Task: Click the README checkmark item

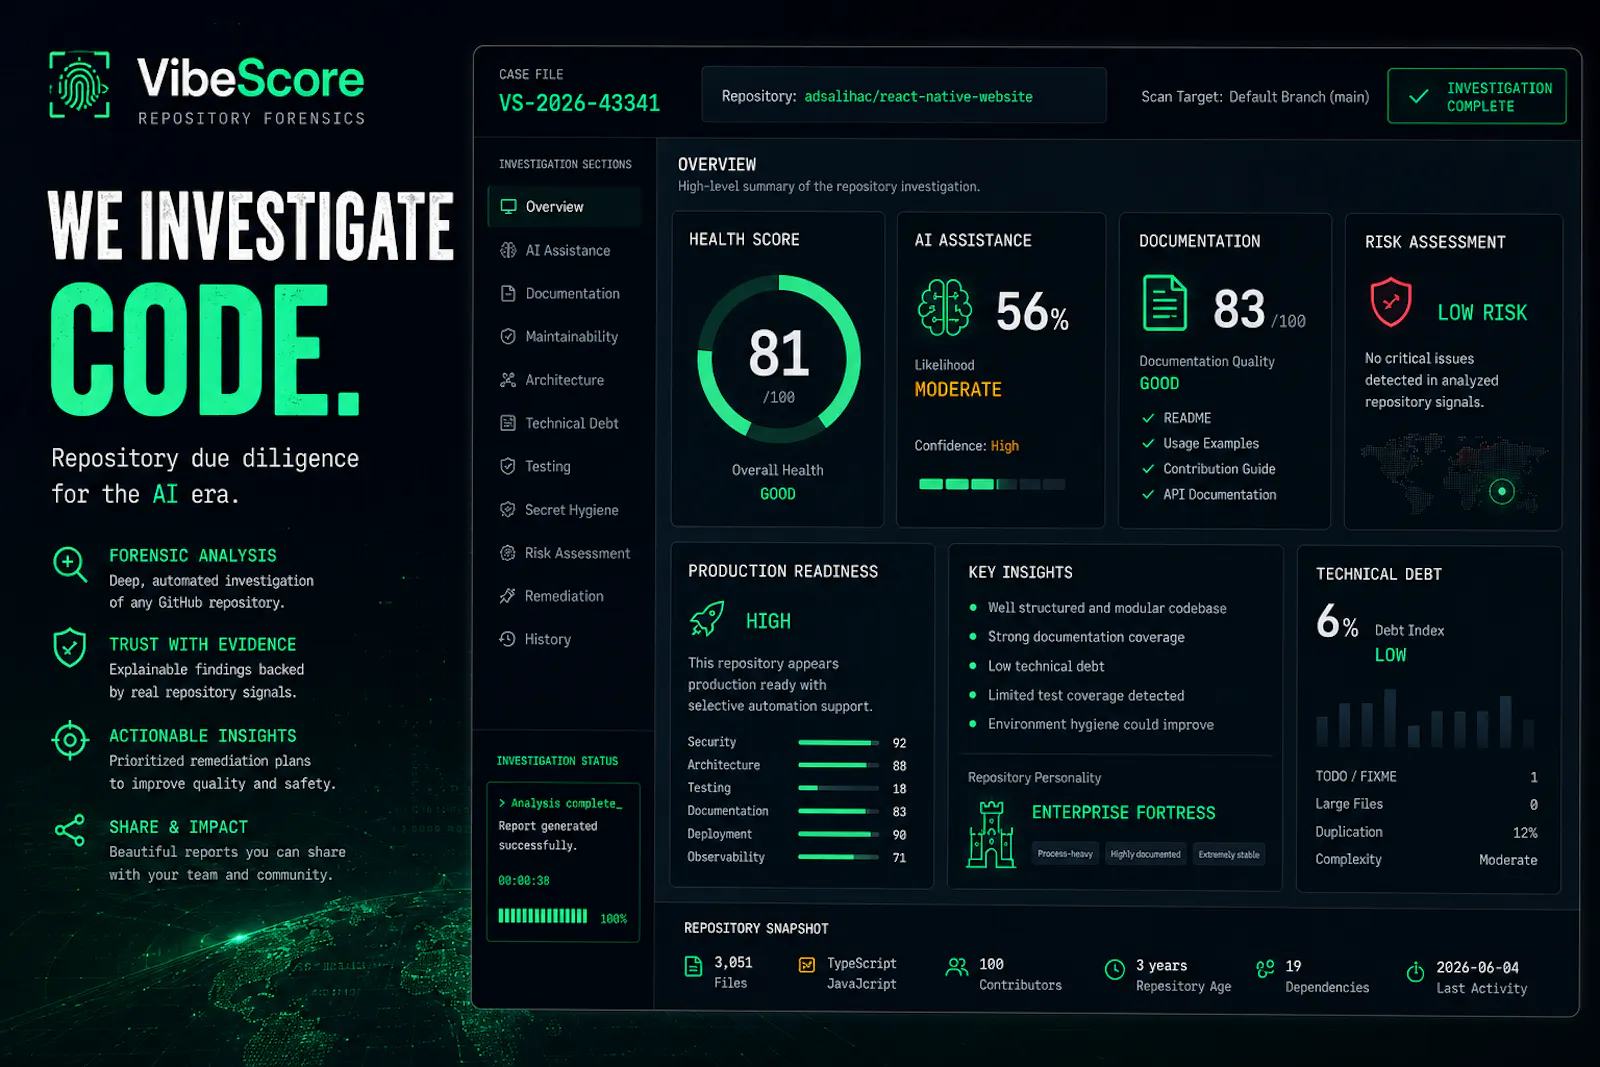Action: click(x=1176, y=418)
